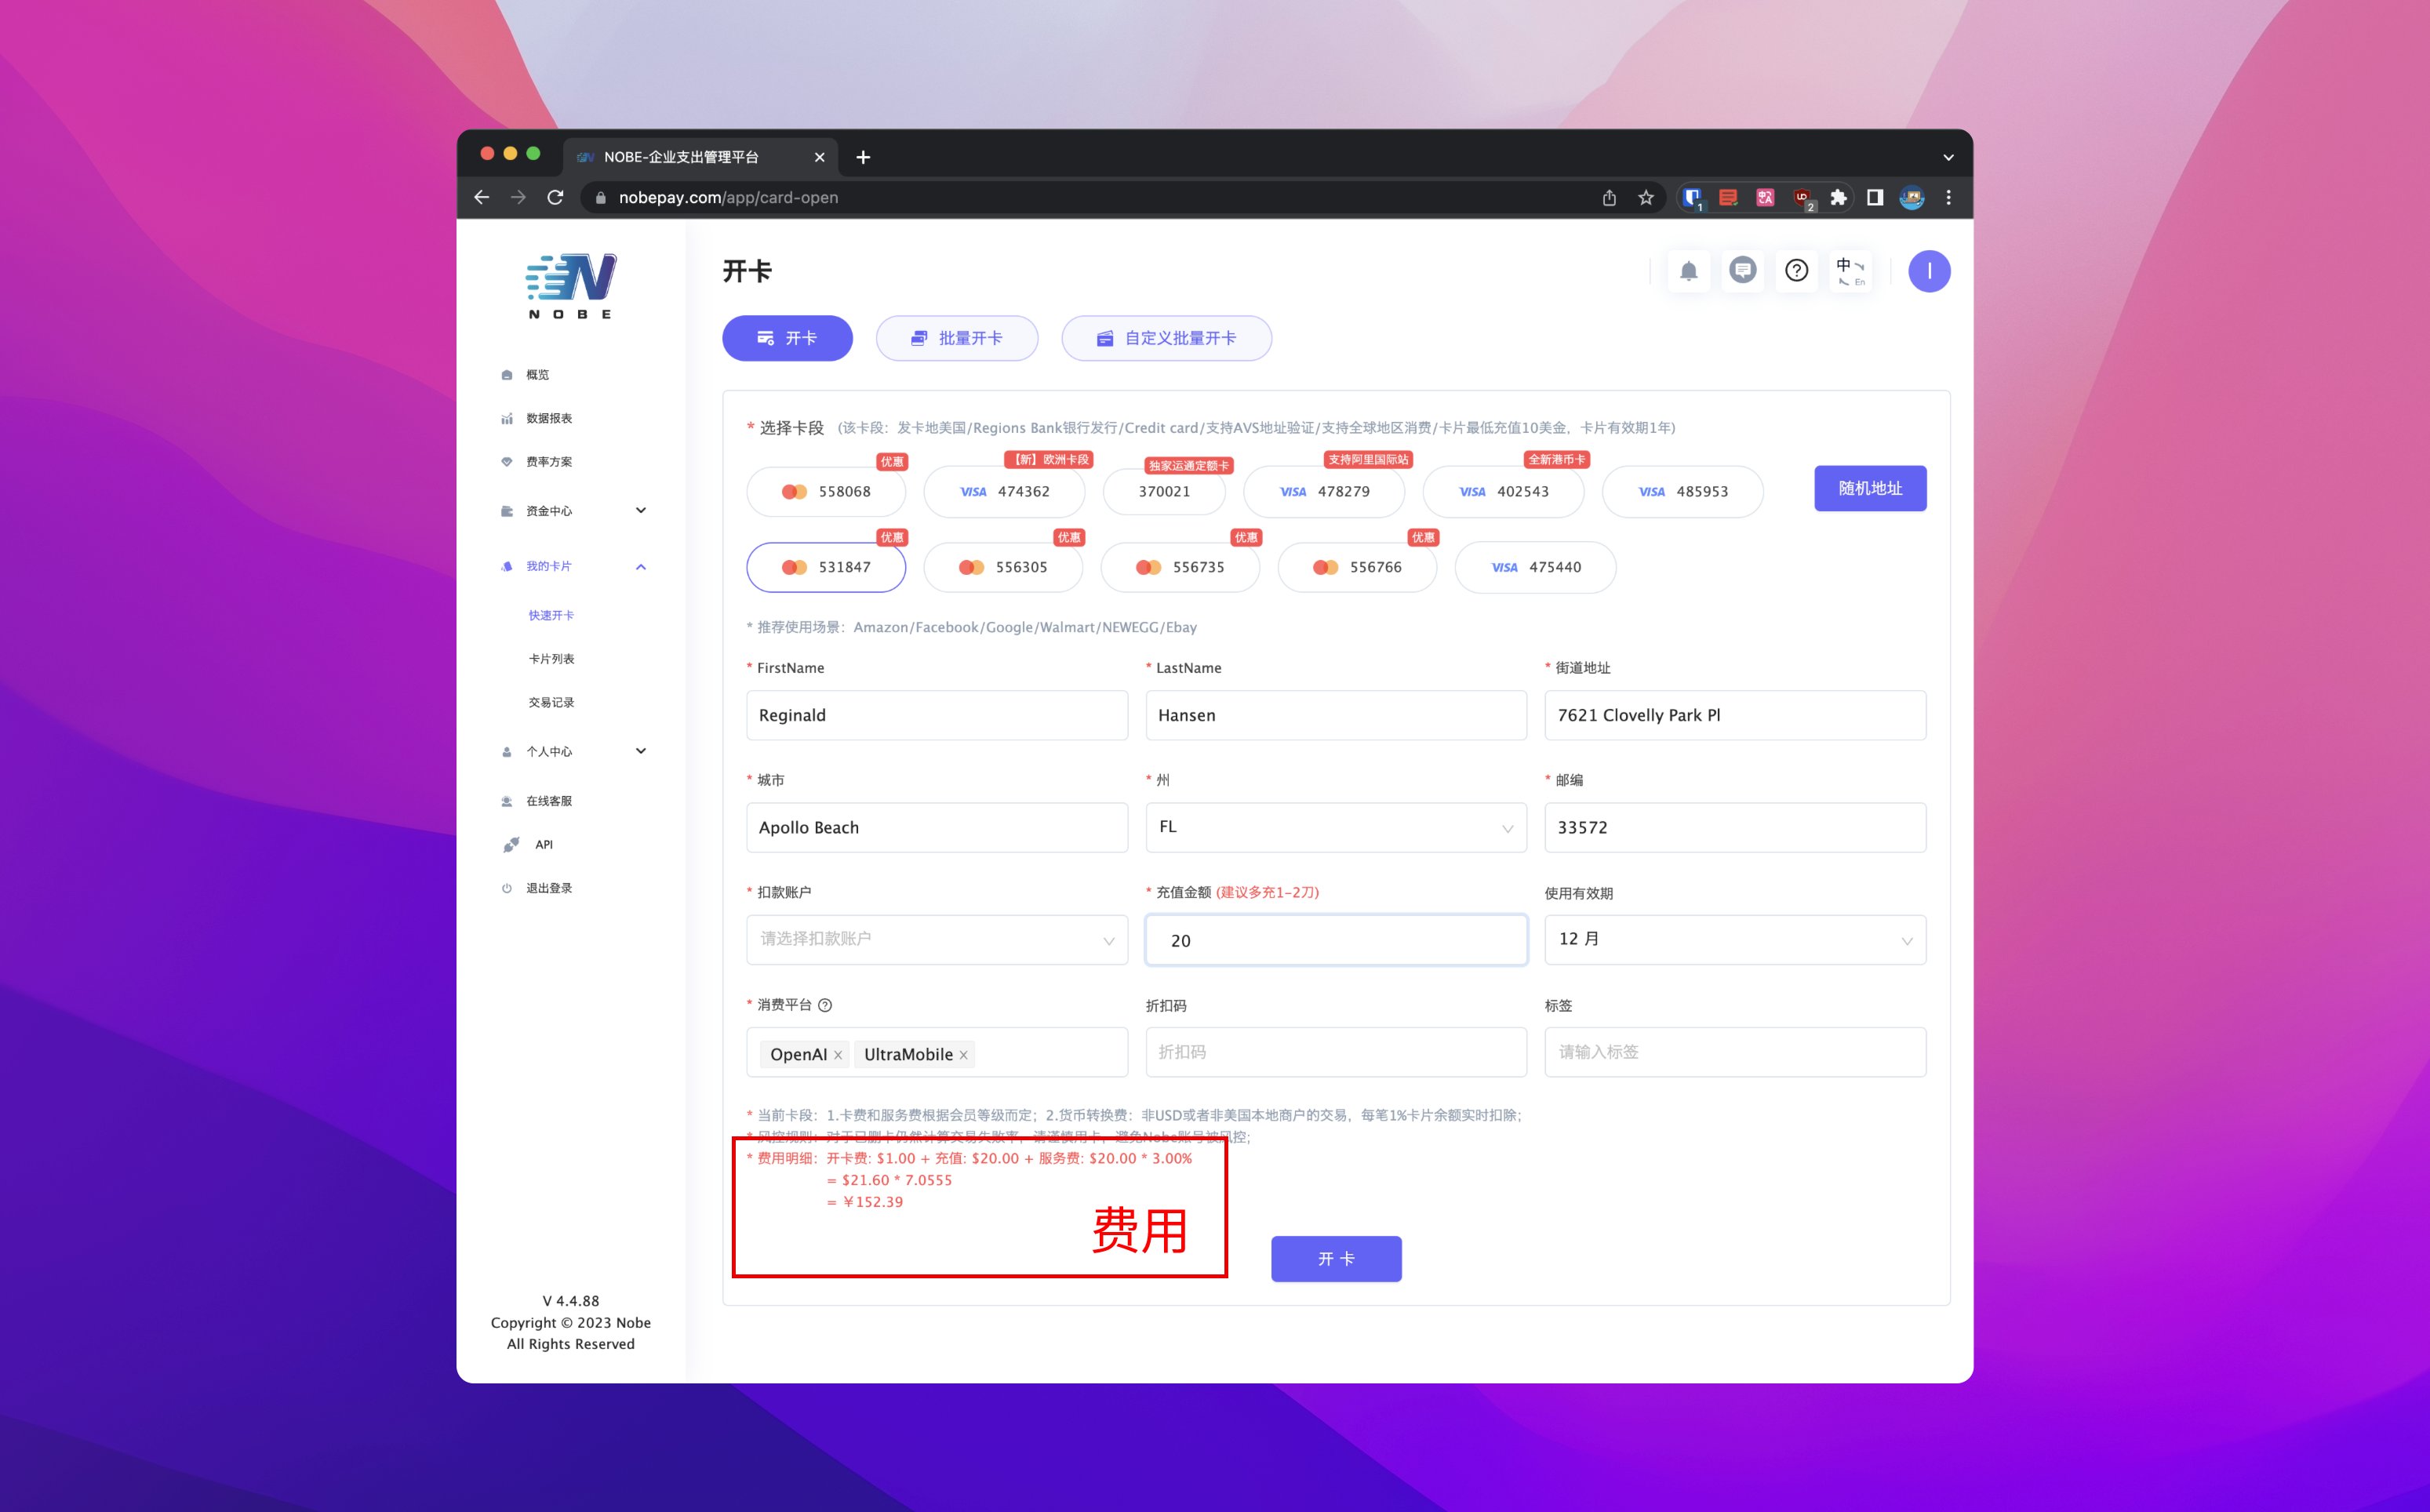The width and height of the screenshot is (2430, 1512).
Task: Click the 标签 input field
Action: 1735,1052
